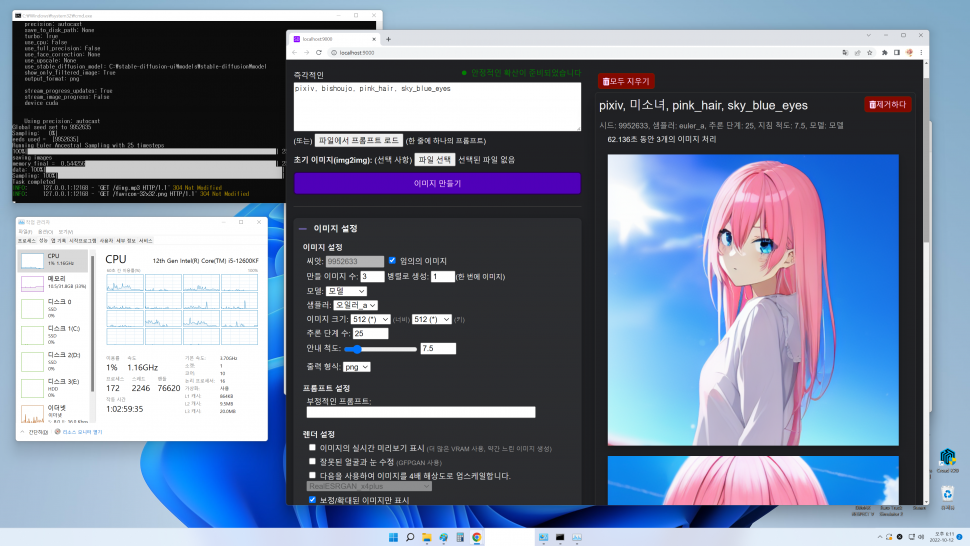
Task: Click the red clear all button
Action: pyautogui.click(x=626, y=81)
